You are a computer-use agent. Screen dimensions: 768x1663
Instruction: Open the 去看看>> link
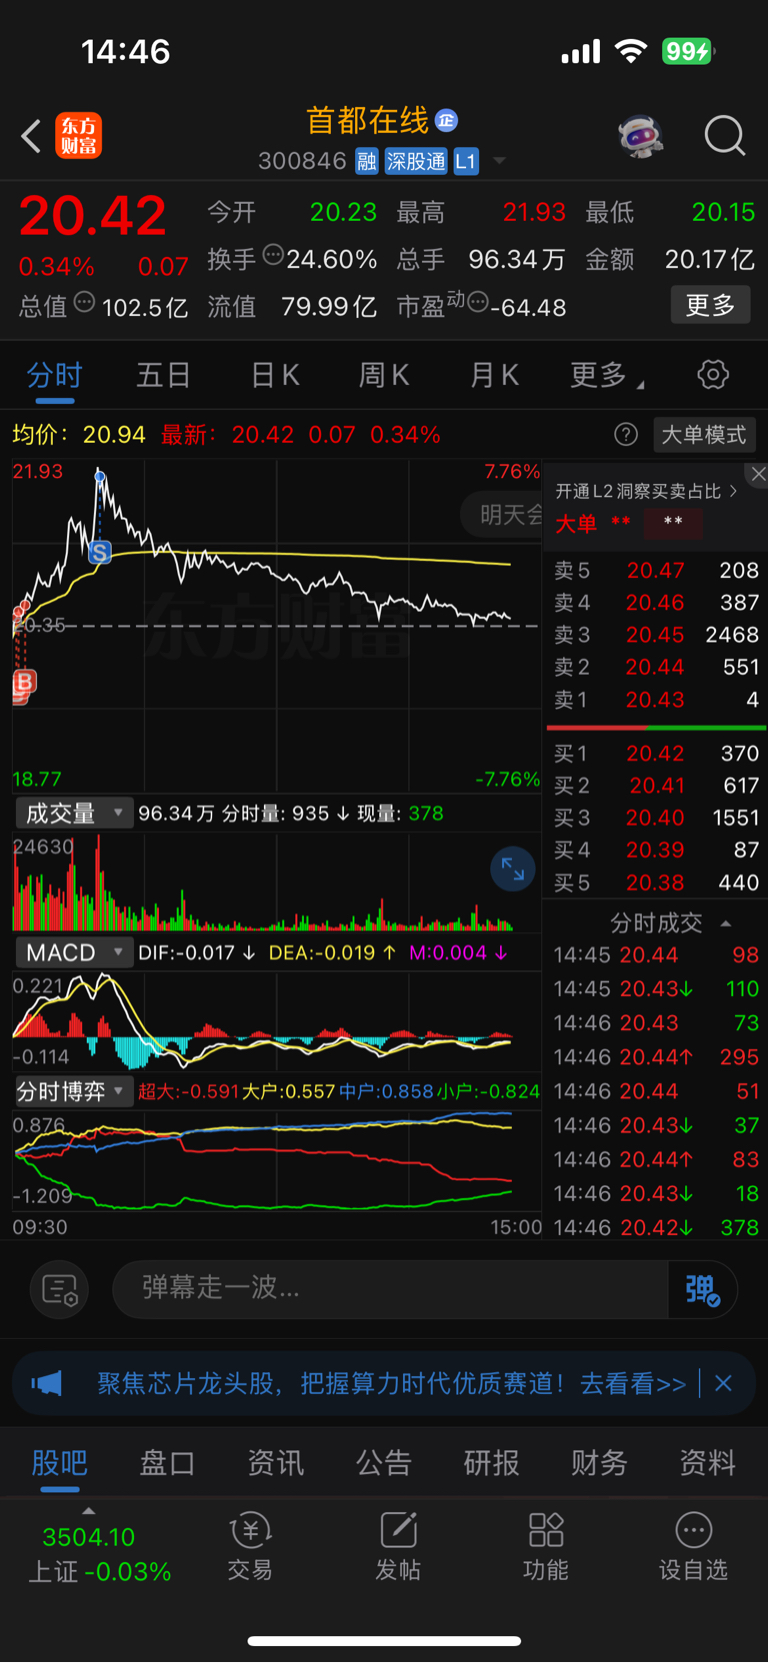[x=633, y=1383]
